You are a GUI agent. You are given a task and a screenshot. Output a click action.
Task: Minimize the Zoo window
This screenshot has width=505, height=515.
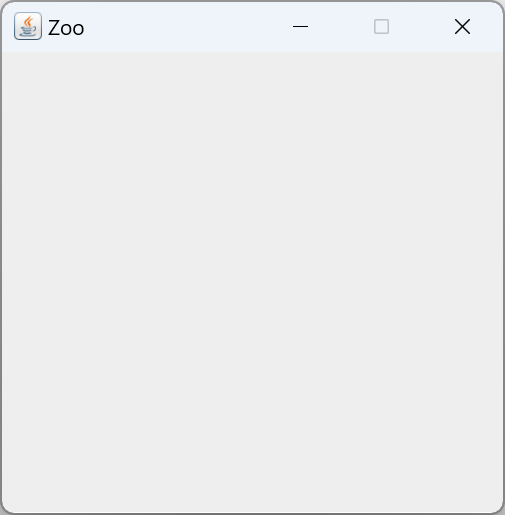click(300, 26)
